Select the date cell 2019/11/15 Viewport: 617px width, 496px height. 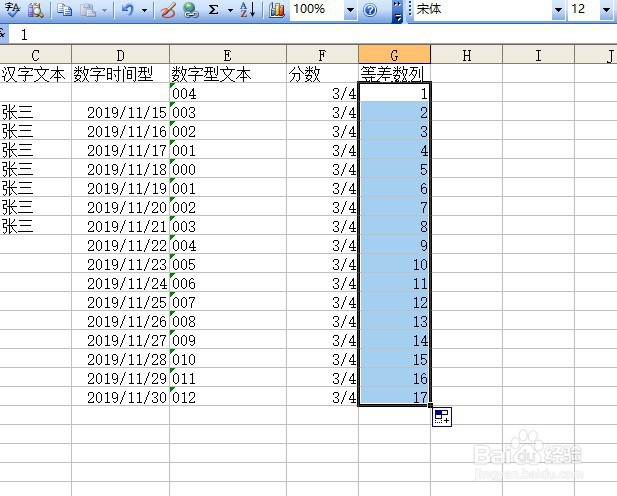[120, 112]
